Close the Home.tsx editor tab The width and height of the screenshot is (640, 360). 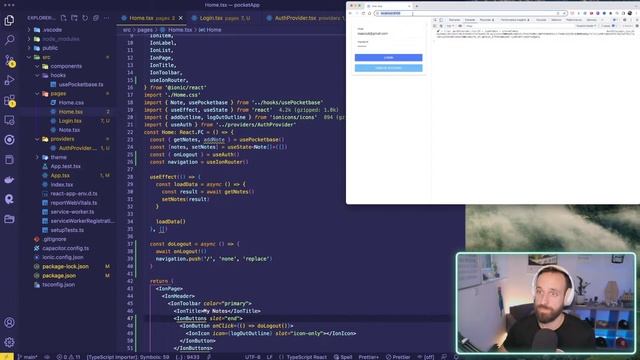click(x=181, y=18)
